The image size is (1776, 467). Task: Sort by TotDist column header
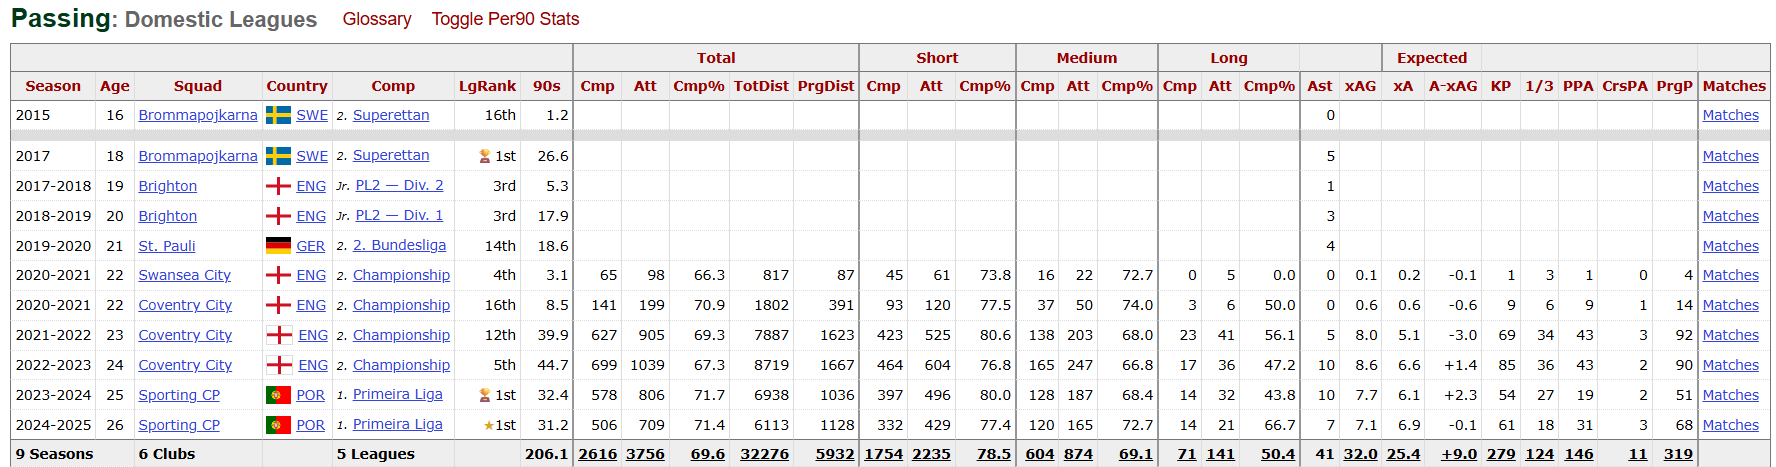(761, 86)
